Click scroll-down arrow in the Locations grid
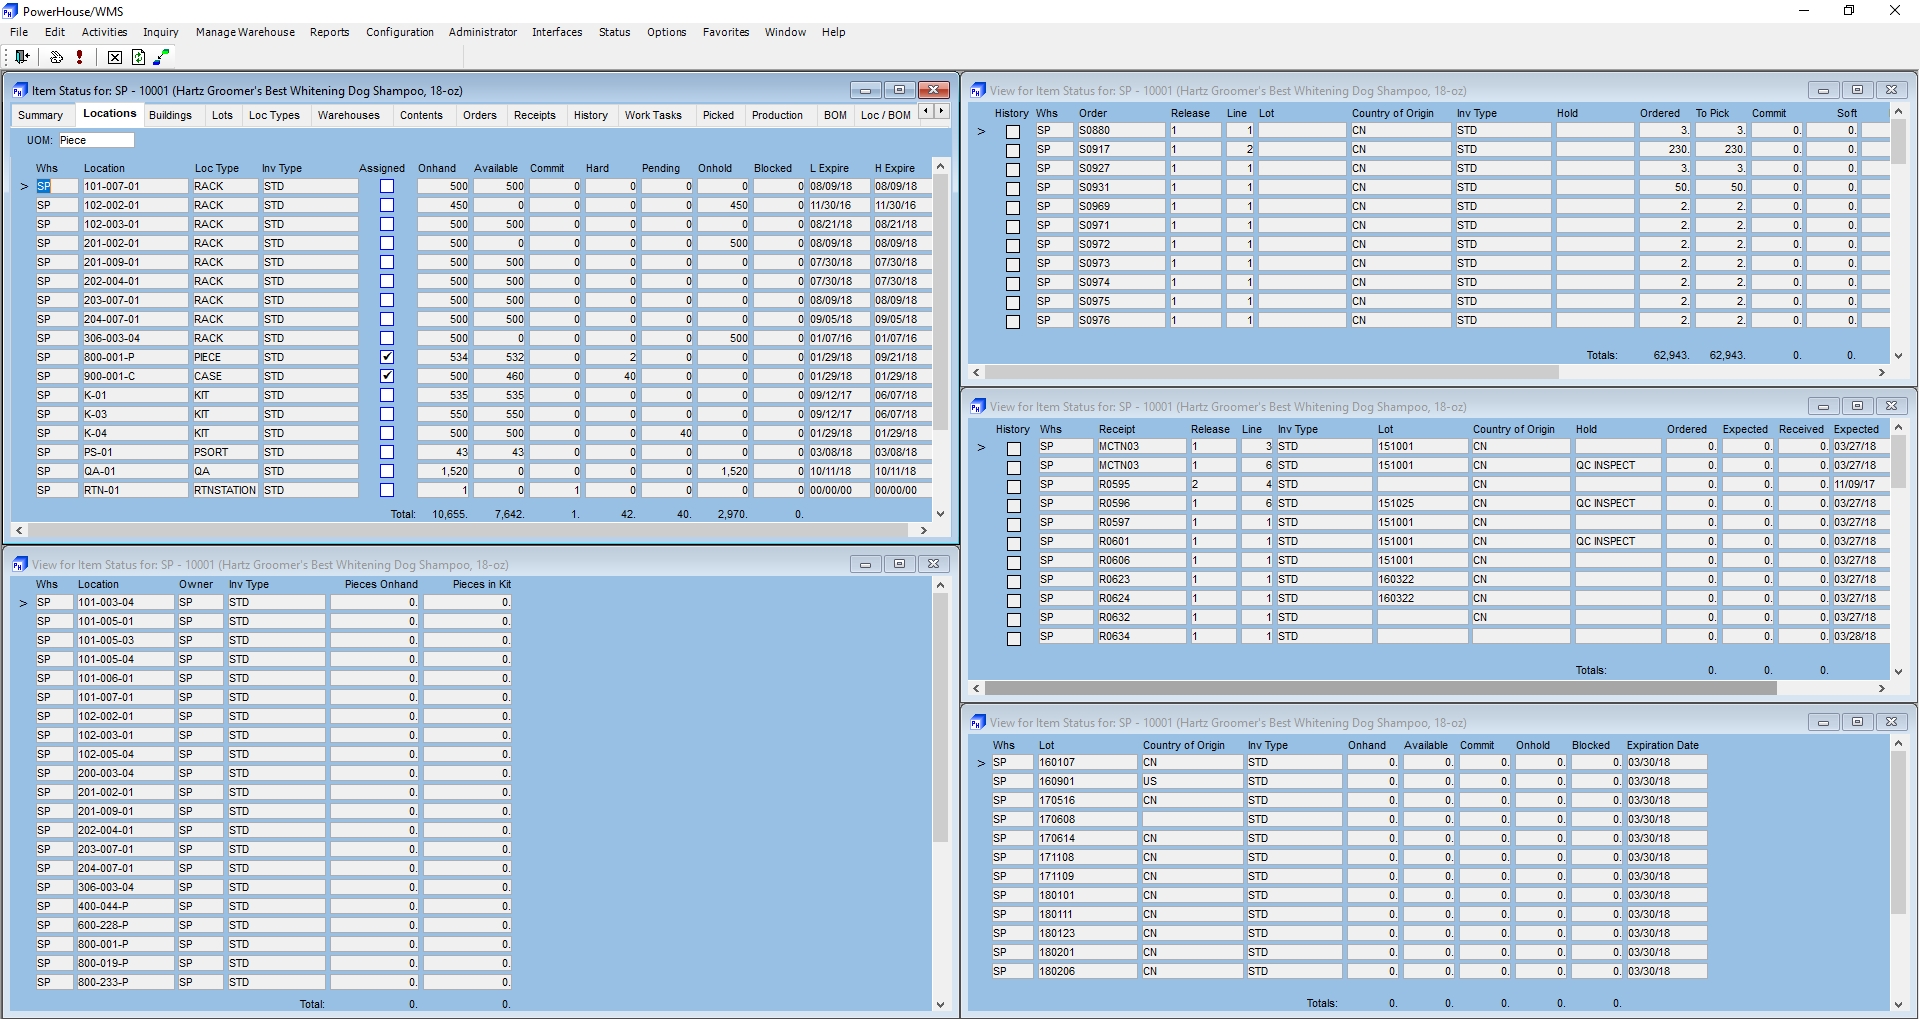The width and height of the screenshot is (1920, 1019). point(940,514)
